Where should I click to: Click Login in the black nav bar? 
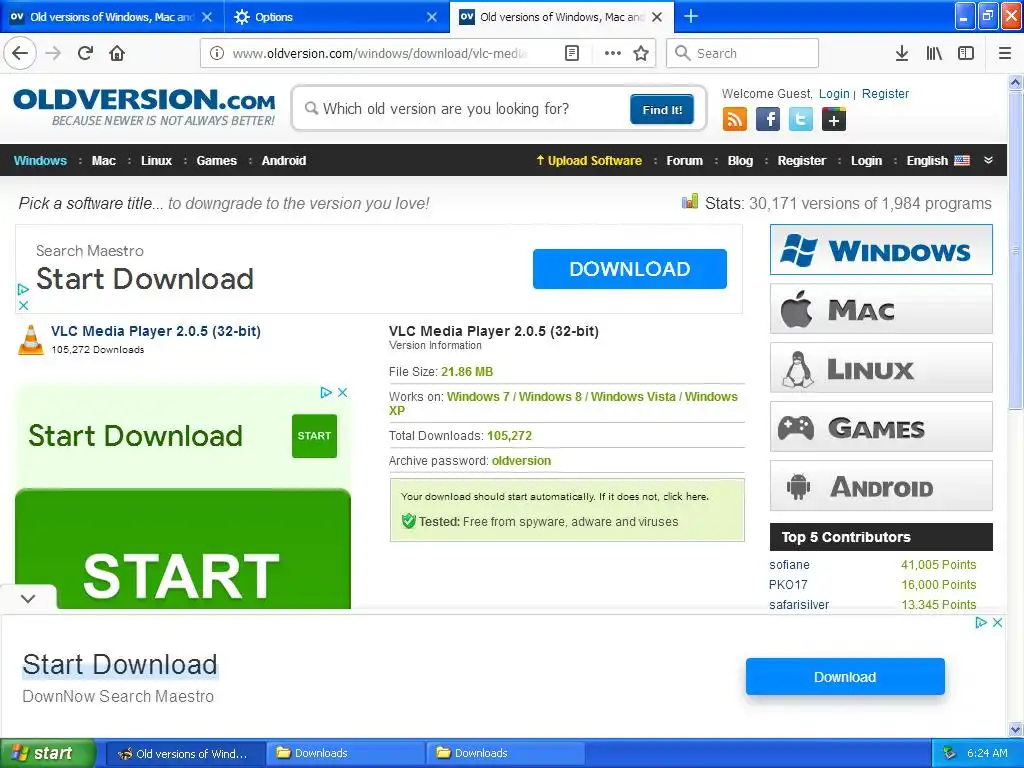pos(867,161)
